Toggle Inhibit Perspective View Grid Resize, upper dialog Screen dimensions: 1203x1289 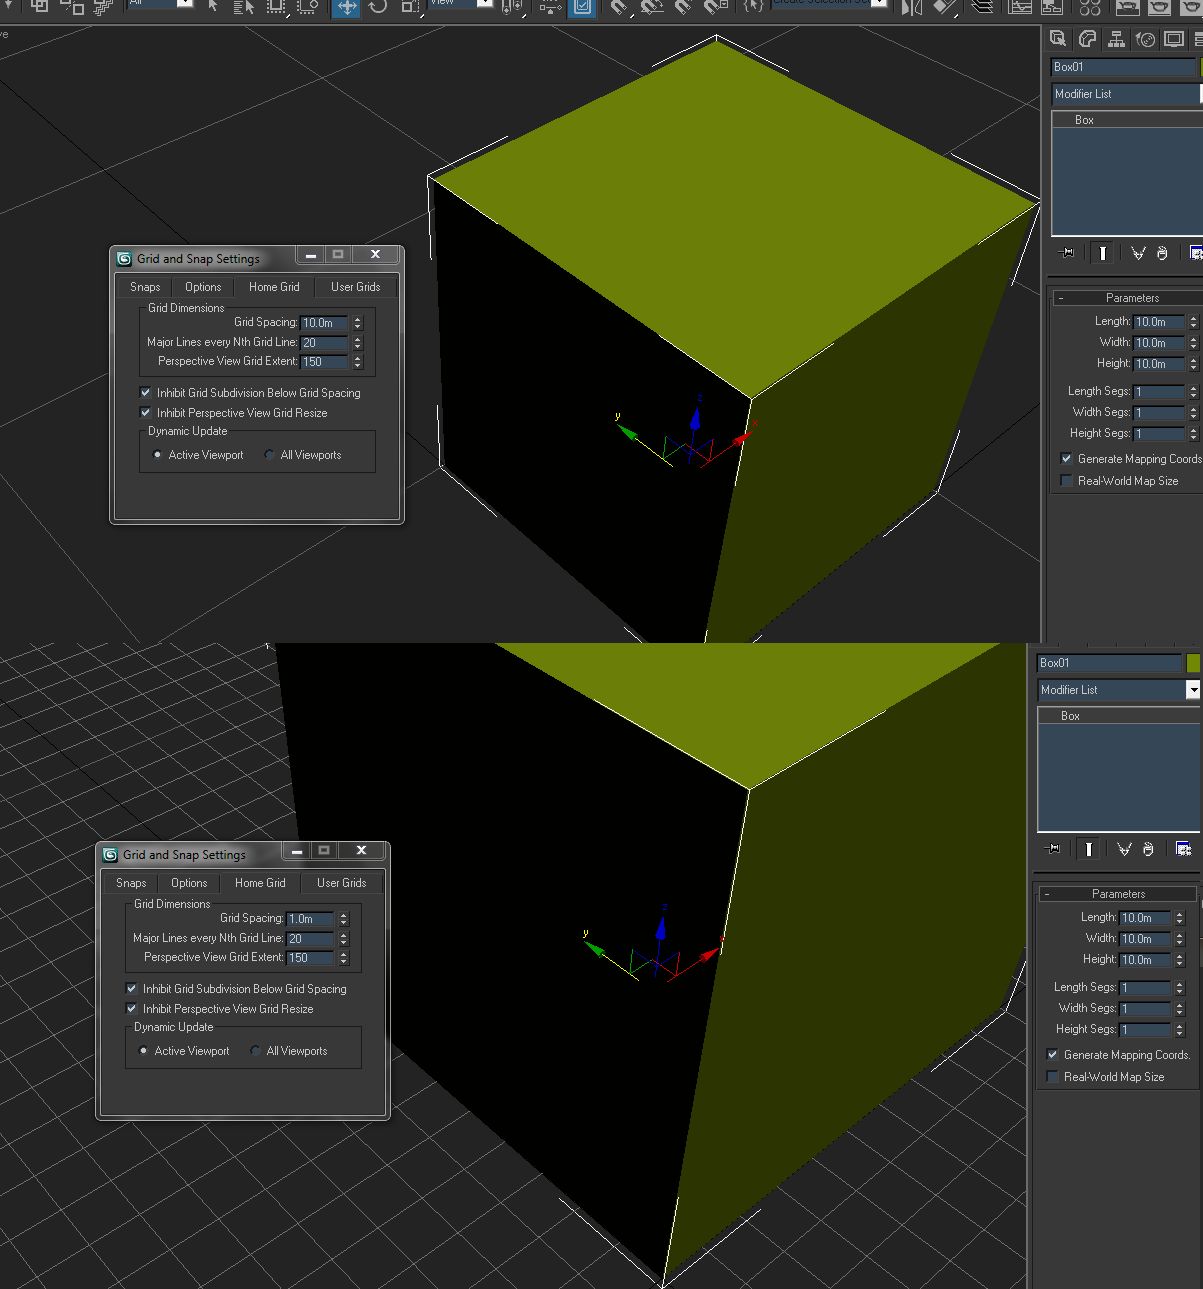point(145,412)
